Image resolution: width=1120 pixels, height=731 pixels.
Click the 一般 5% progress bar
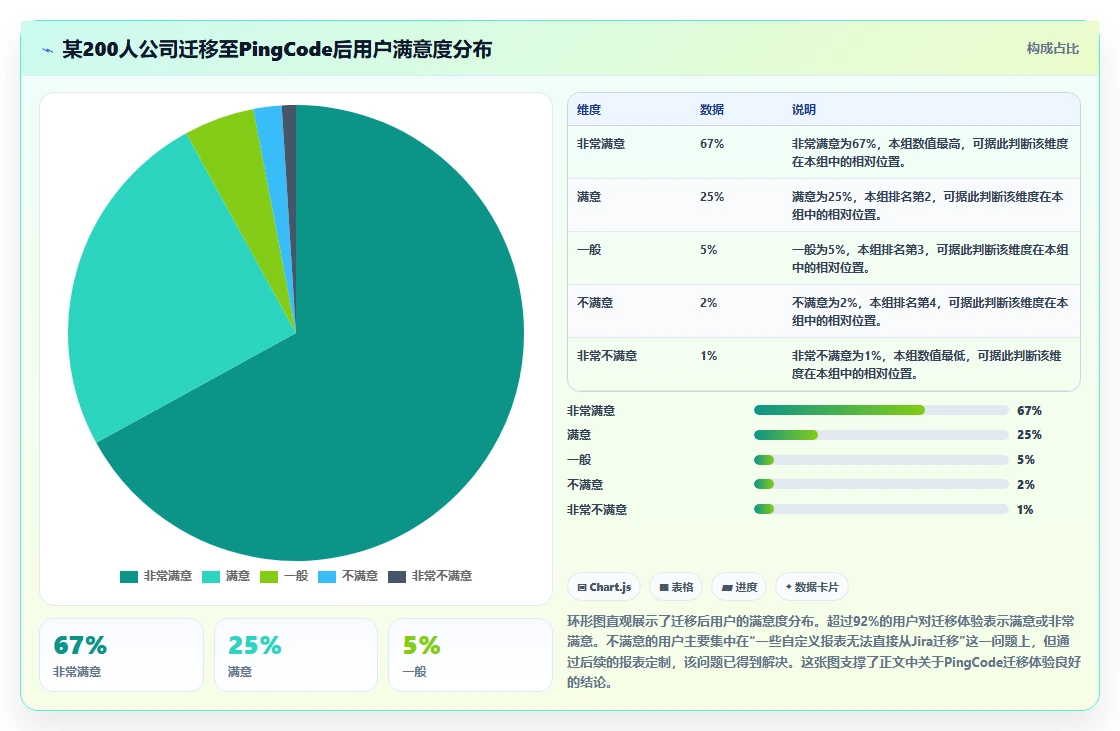coord(881,460)
